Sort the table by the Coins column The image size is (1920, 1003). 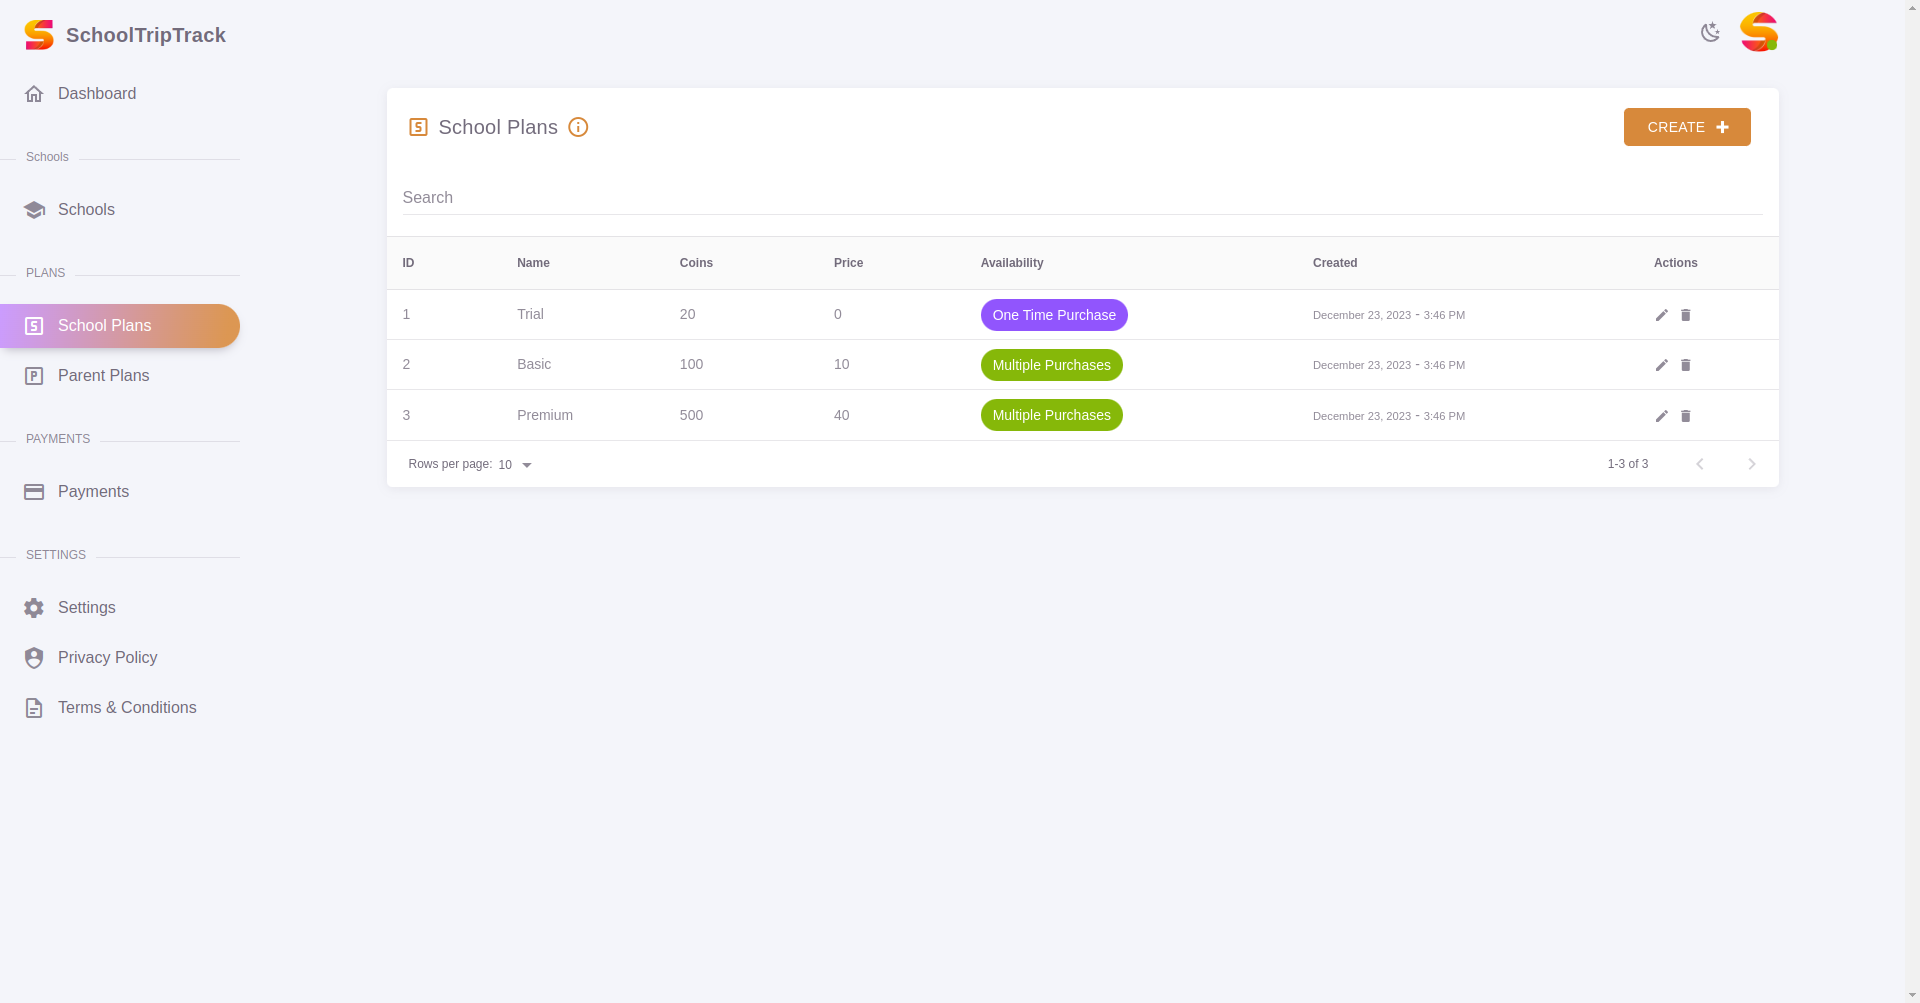tap(696, 263)
